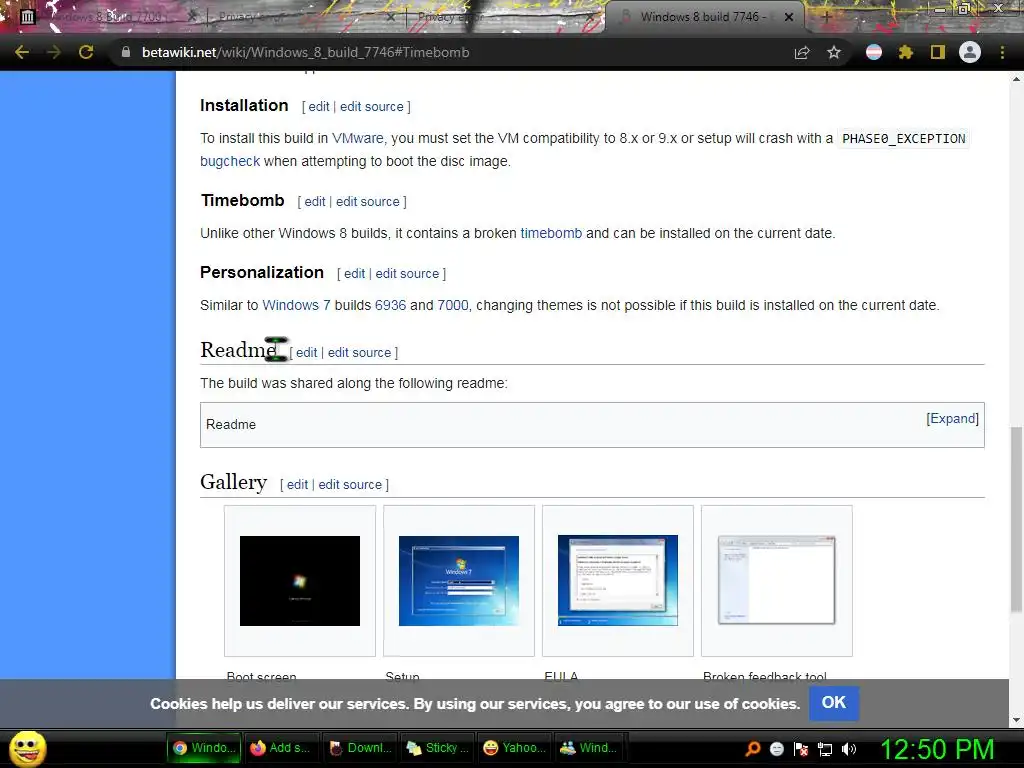
Task: Click edit next to Gallery heading
Action: click(x=297, y=485)
